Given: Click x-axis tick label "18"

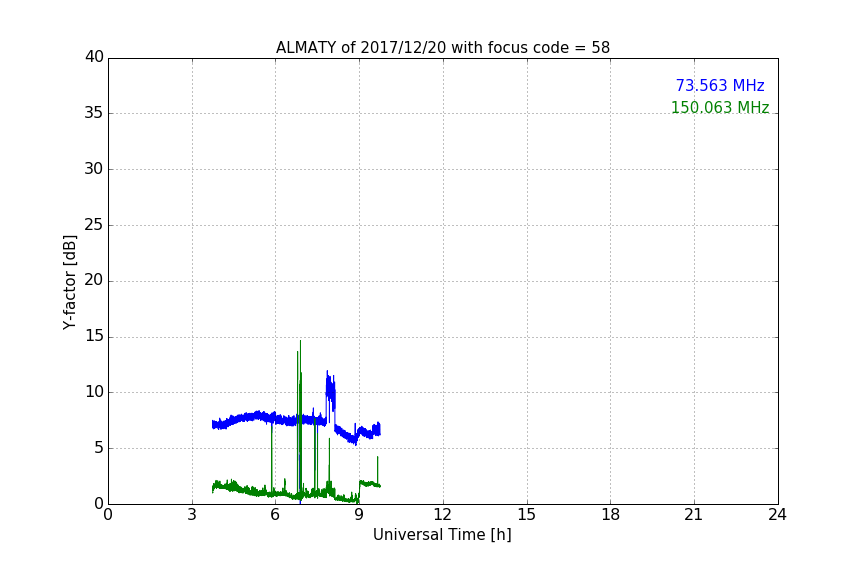Looking at the screenshot, I should [611, 515].
